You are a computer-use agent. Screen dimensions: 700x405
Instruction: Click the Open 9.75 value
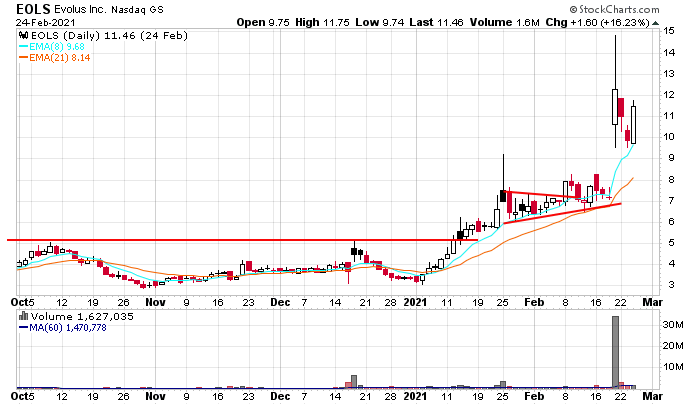(263, 22)
